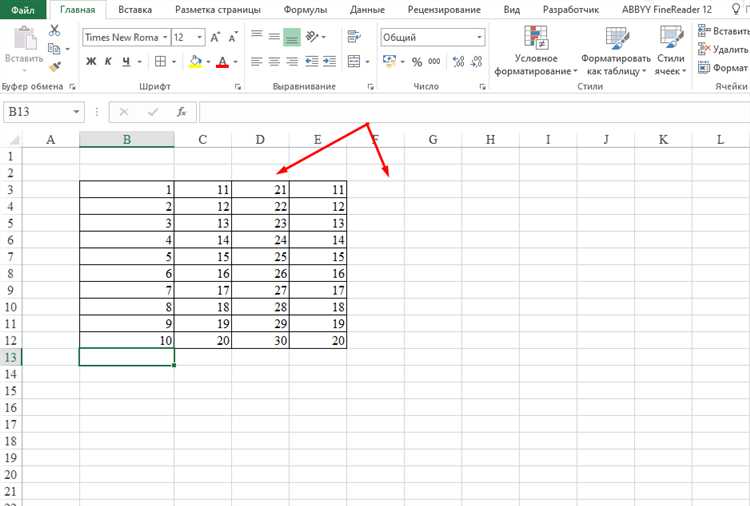Open Insert Function fx button
The width and height of the screenshot is (750, 506).
coord(181,112)
